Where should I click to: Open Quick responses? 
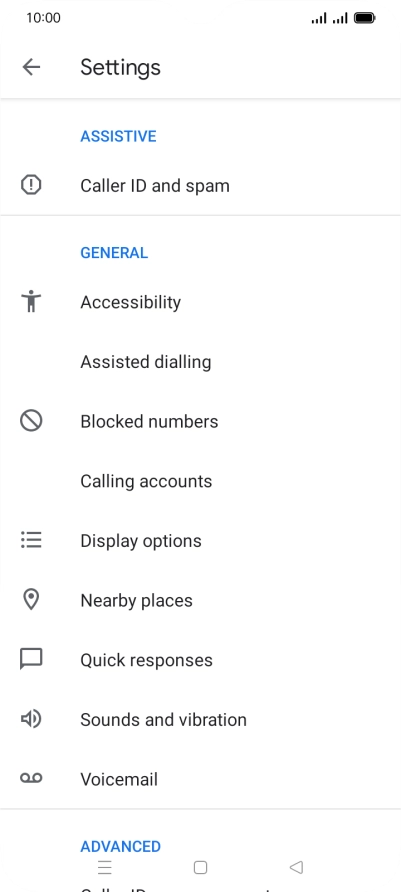point(200,660)
